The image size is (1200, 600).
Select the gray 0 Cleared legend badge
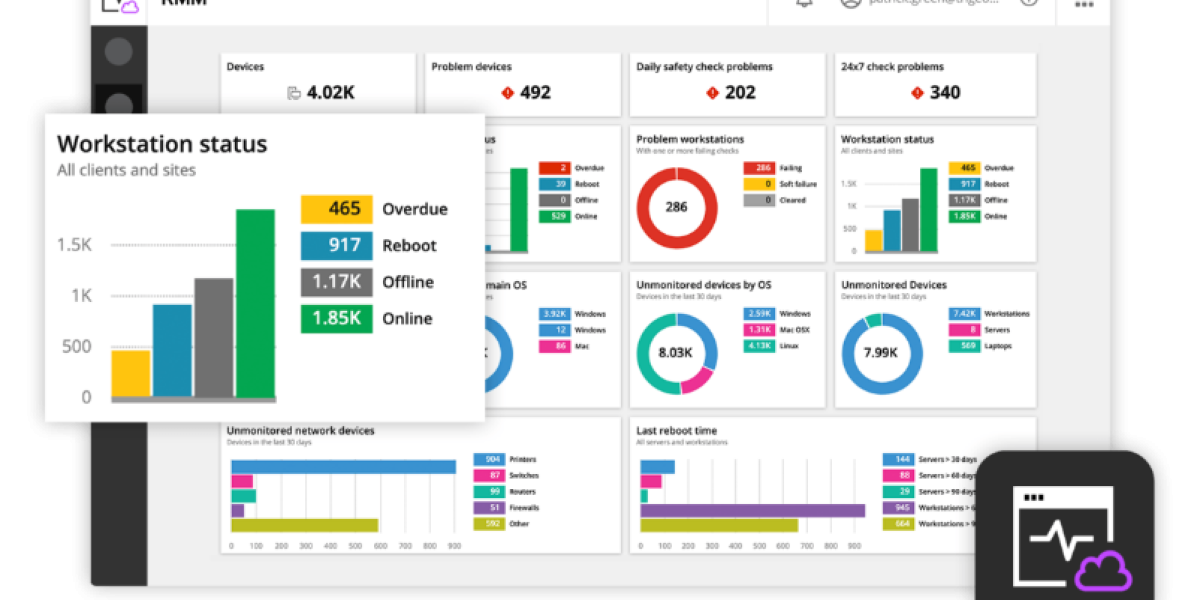(761, 200)
